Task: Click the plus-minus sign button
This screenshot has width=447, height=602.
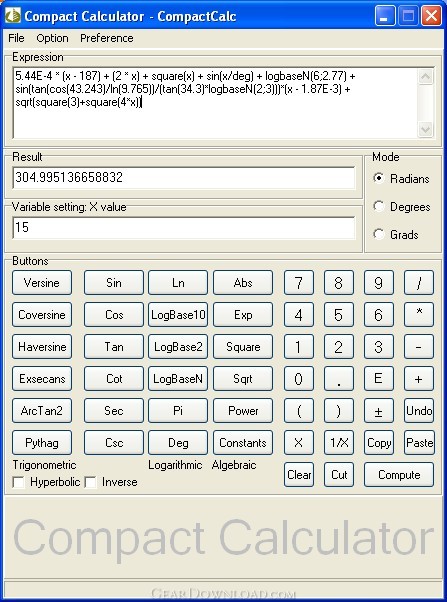Action: click(x=379, y=411)
